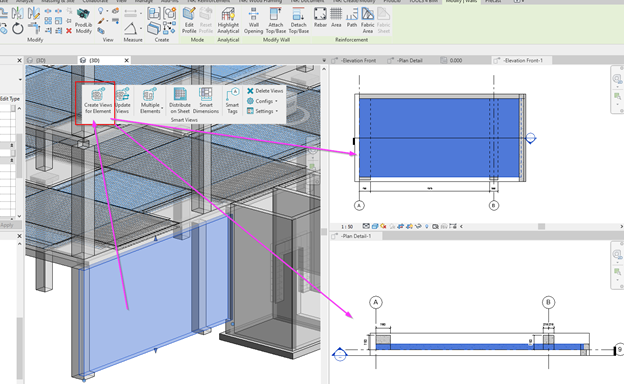Click grid bubble A in plan detail view
Viewport: 624px width, 384px height.
376,302
